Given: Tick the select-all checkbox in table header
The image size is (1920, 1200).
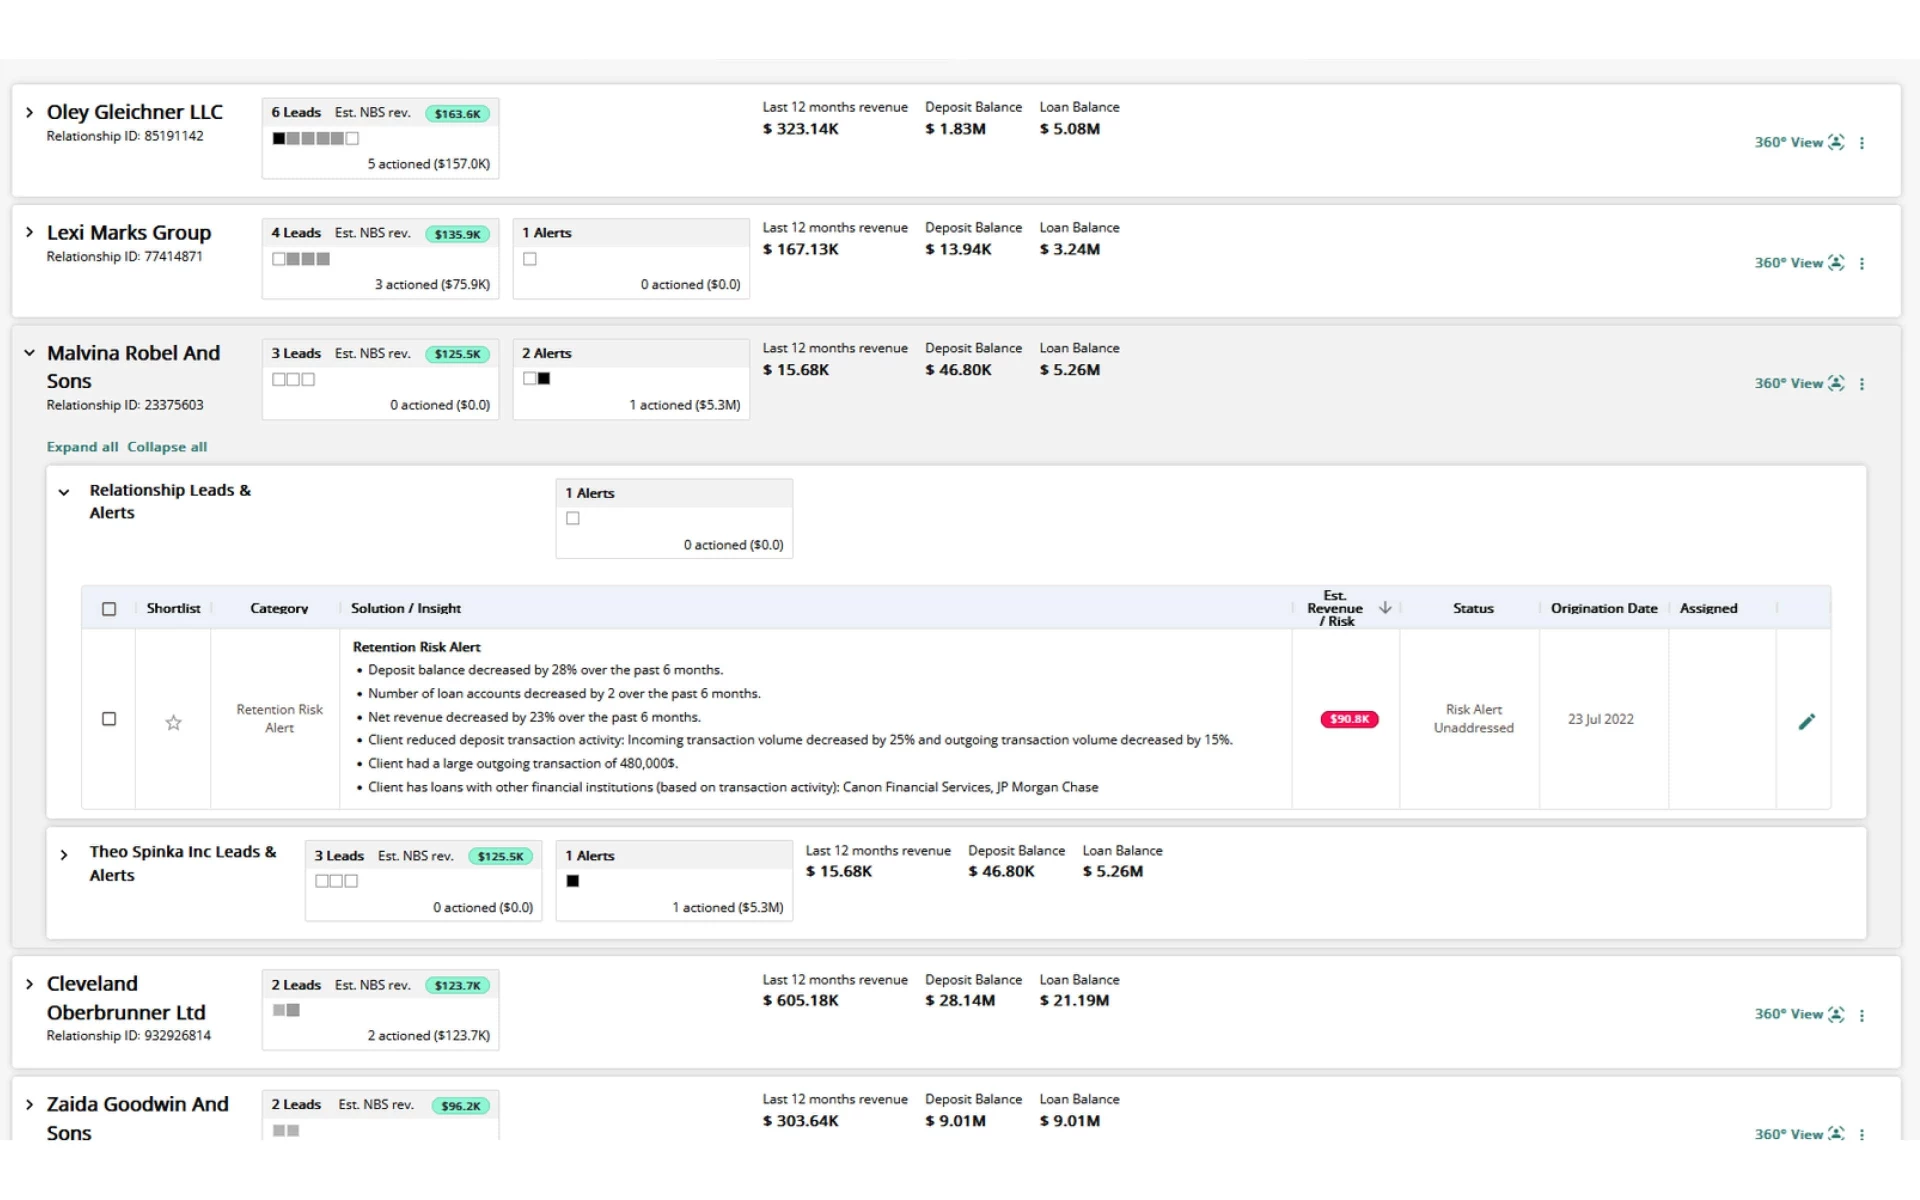Looking at the screenshot, I should [x=109, y=609].
